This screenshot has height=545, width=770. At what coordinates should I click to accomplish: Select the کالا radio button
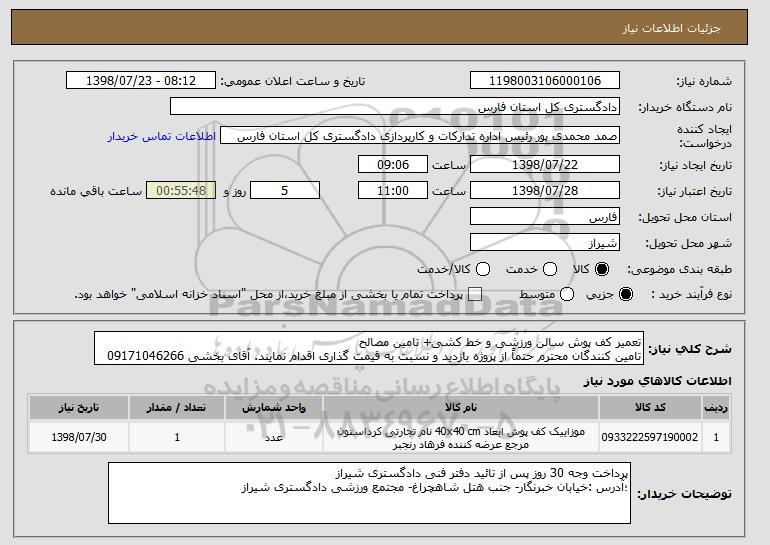click(x=602, y=269)
